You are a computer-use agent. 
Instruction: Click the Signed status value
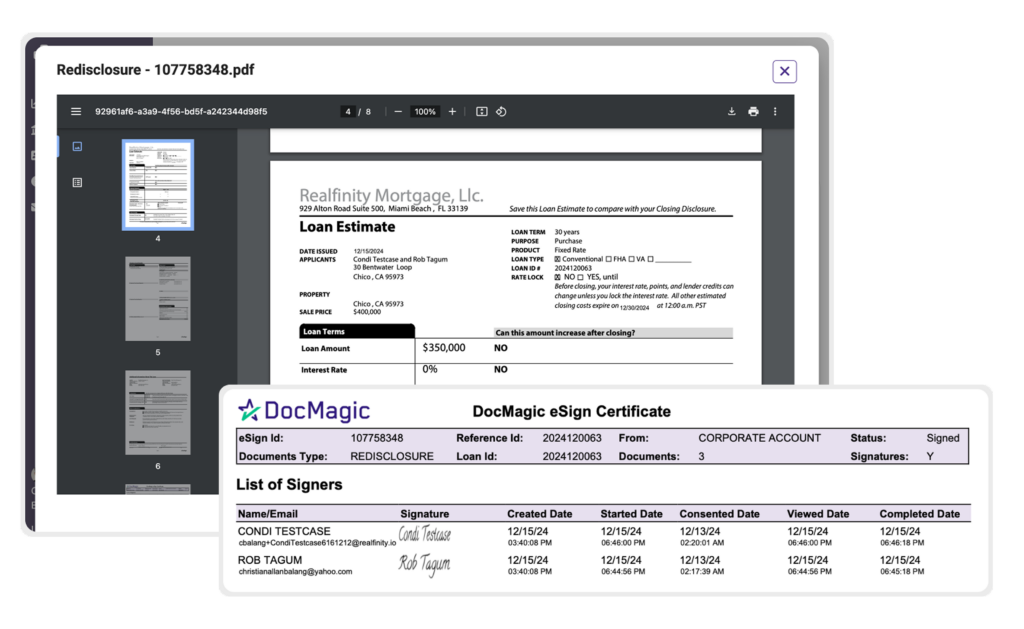pos(942,438)
